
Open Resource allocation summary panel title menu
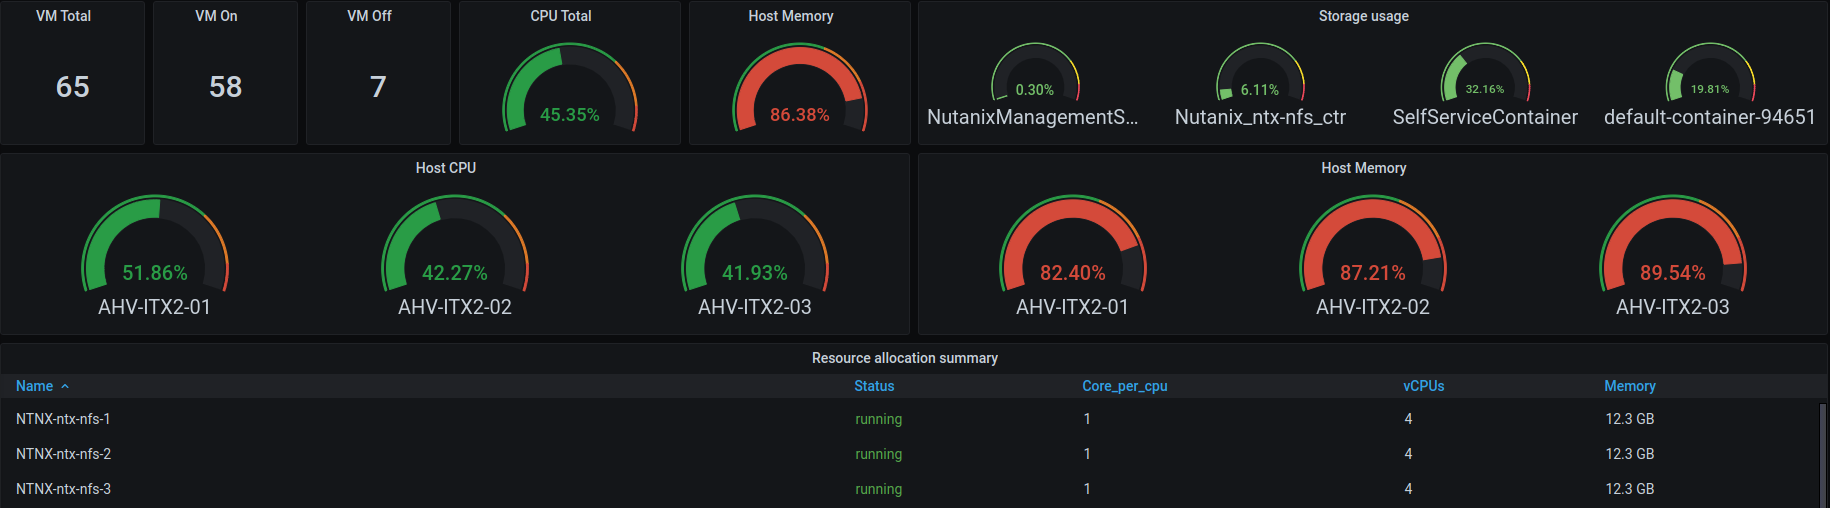coord(904,358)
